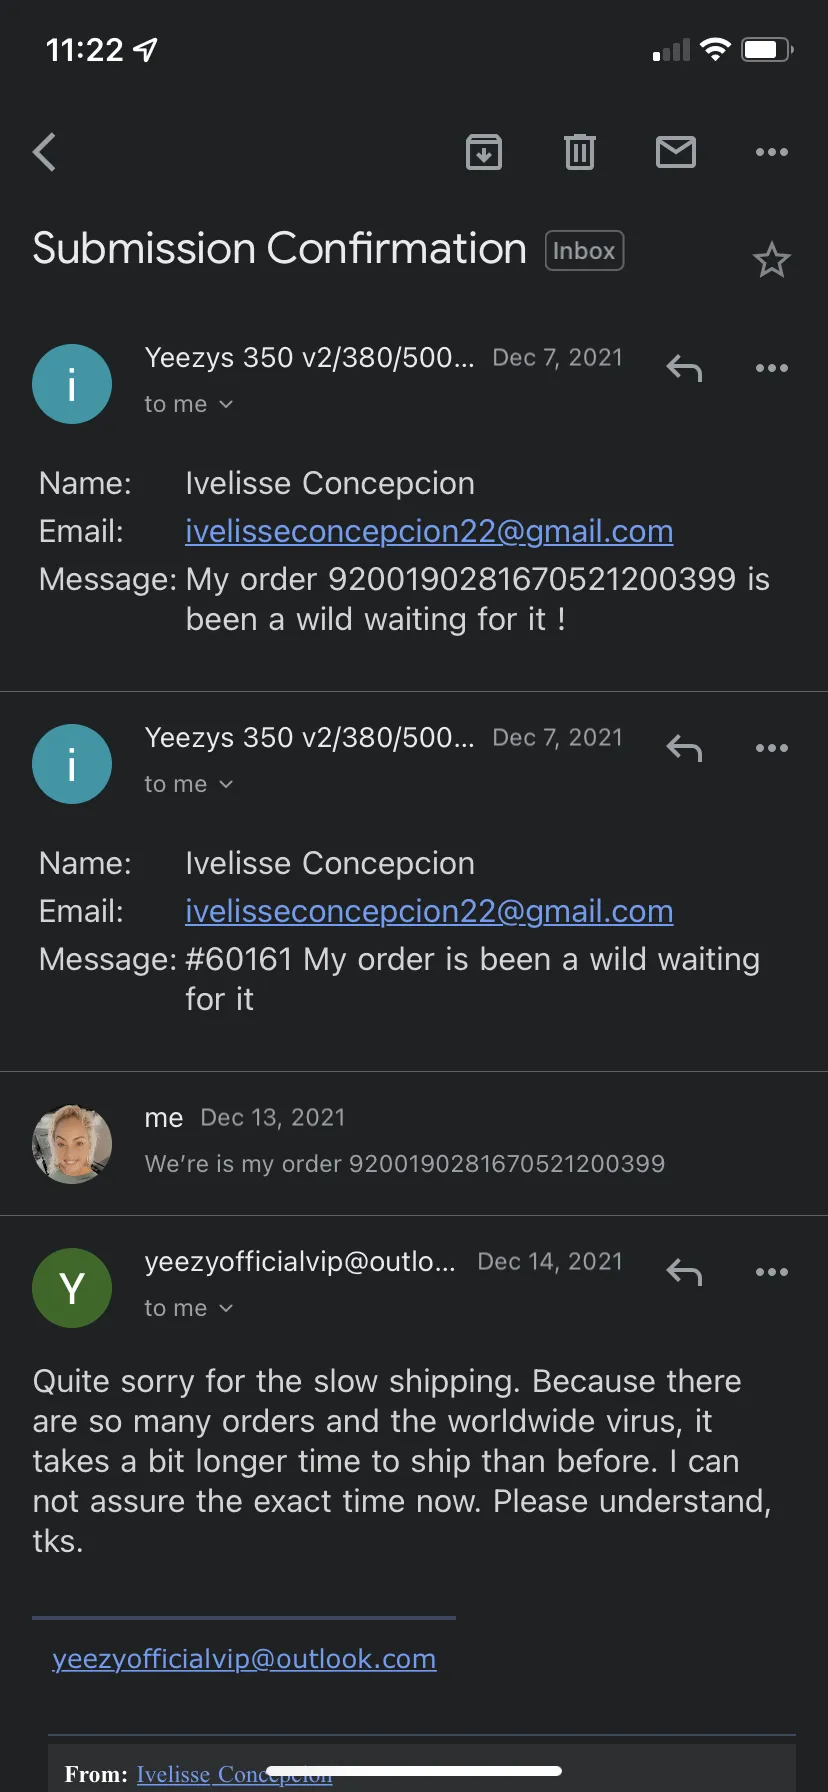Tap the Inbox label tag
828x1792 pixels.
[584, 251]
